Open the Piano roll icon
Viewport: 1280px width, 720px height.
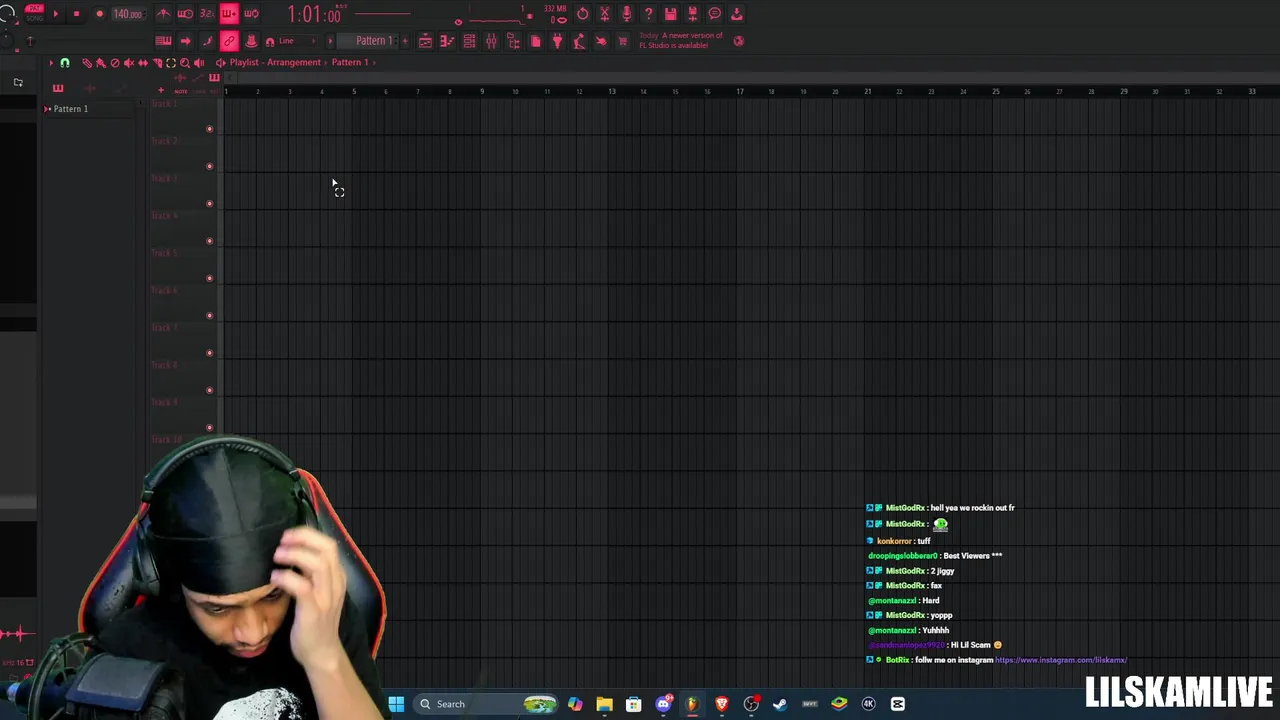tap(447, 41)
